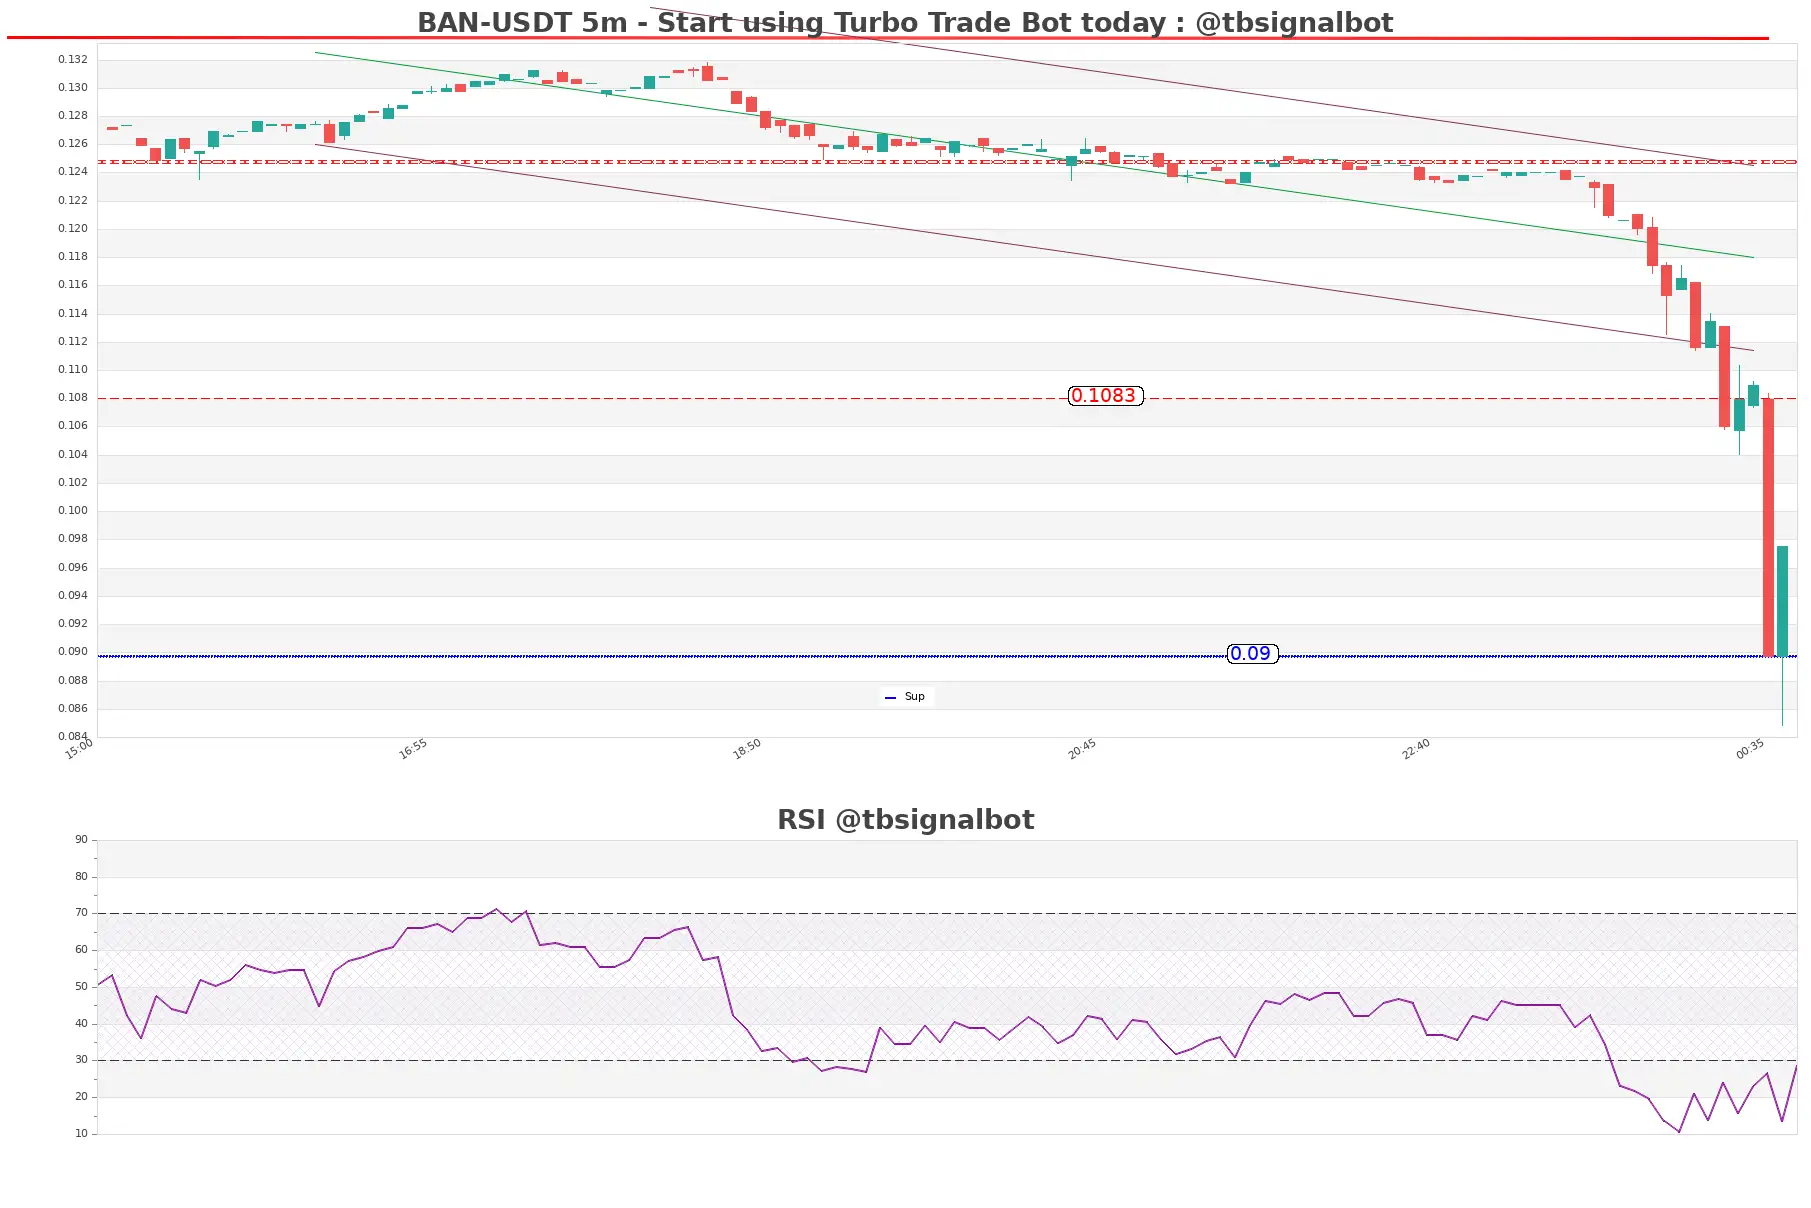Click the 15:00 time axis label
1811x1208 pixels.
click(x=79, y=750)
